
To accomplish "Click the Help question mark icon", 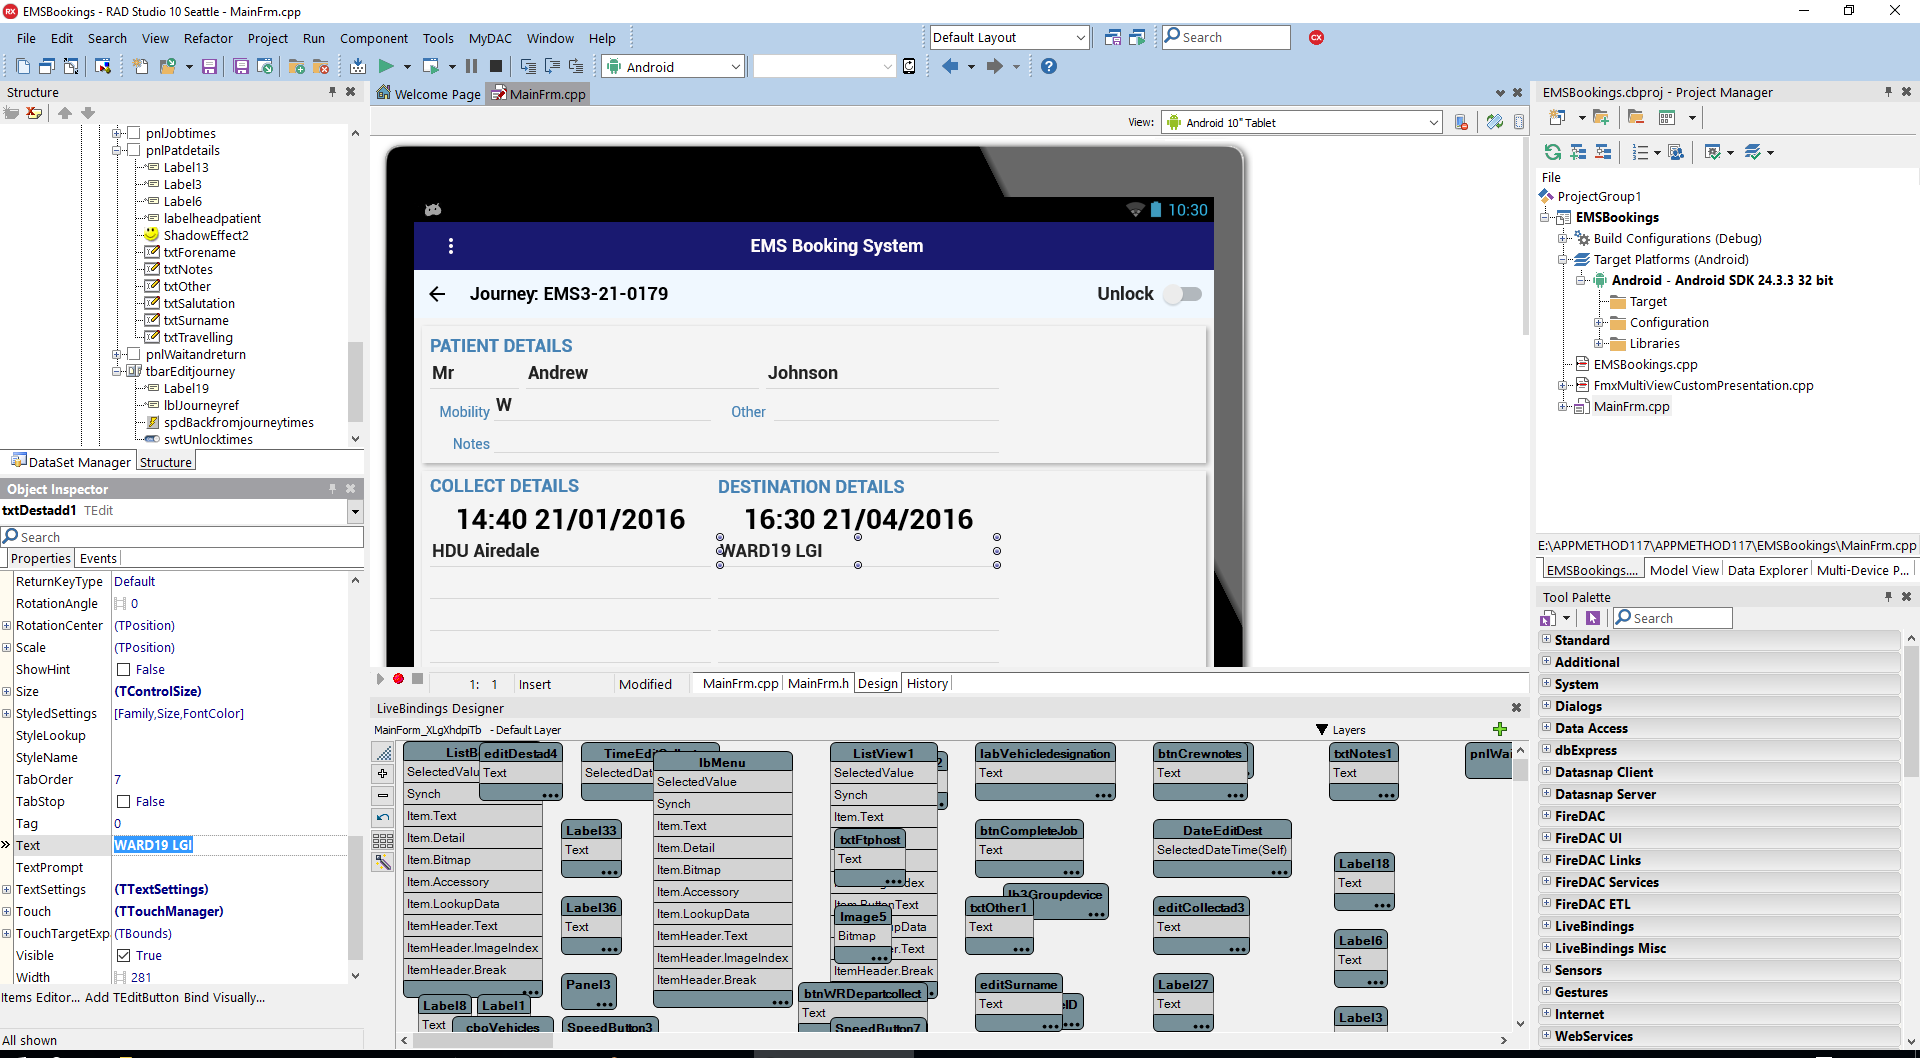I will point(1048,67).
